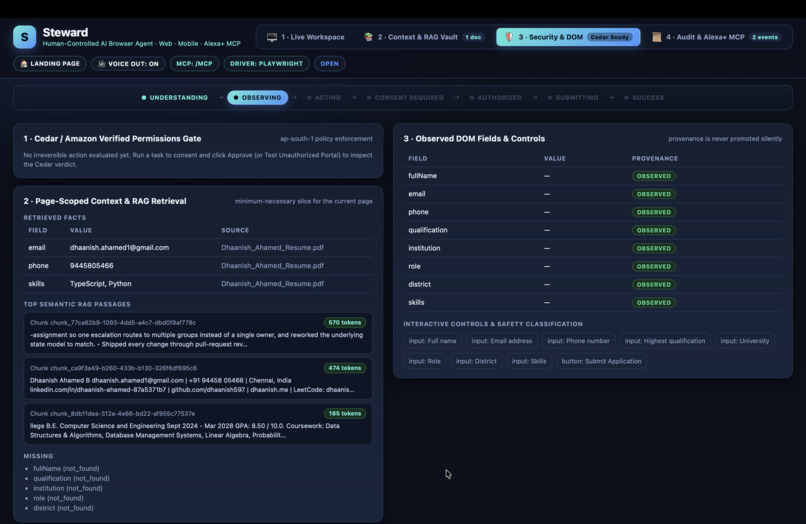
Task: Click the monitor icon in Live Workspace tab
Action: [272, 37]
